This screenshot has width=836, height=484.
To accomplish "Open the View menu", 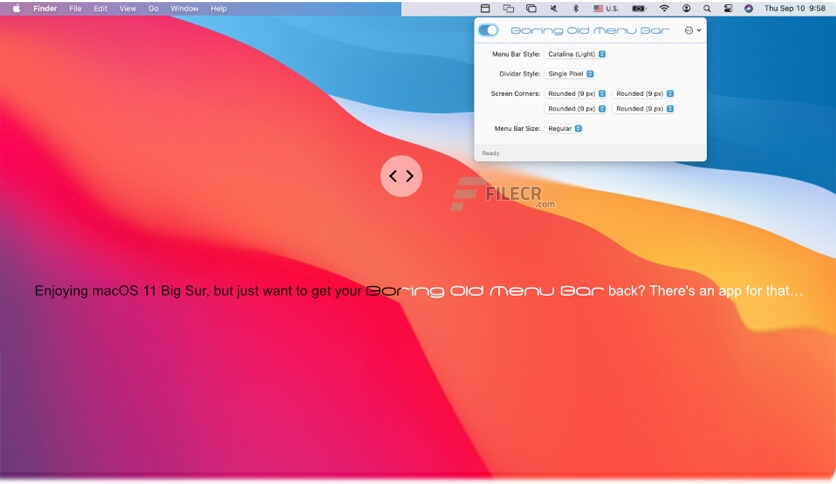I will (127, 9).
